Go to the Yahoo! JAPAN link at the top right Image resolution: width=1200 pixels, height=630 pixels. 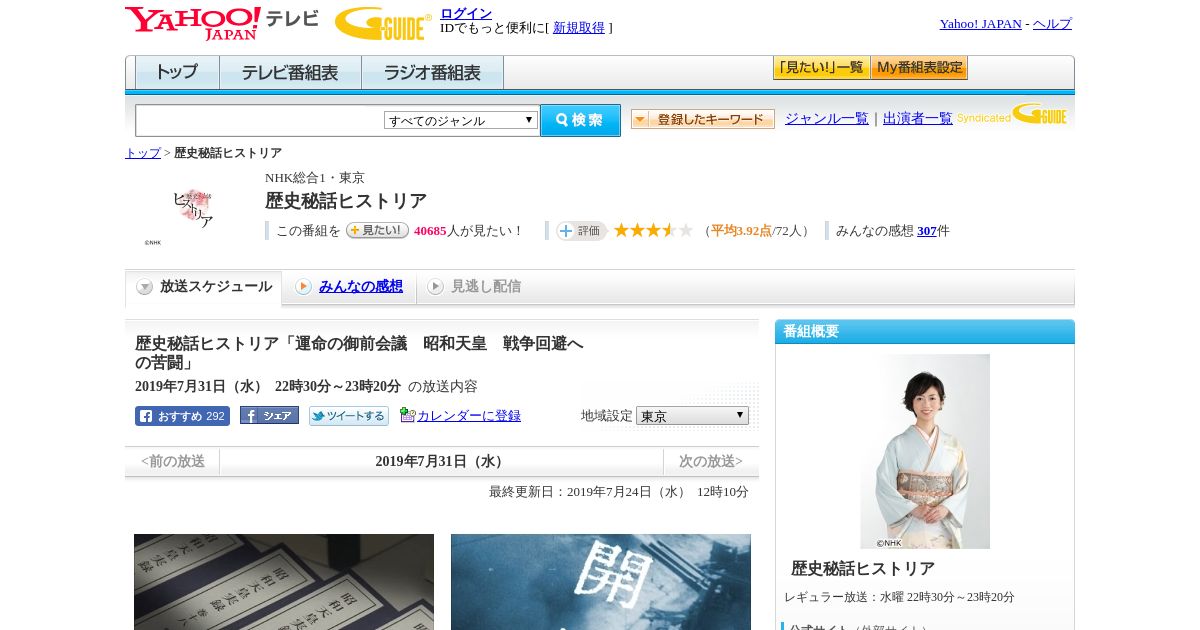click(981, 24)
